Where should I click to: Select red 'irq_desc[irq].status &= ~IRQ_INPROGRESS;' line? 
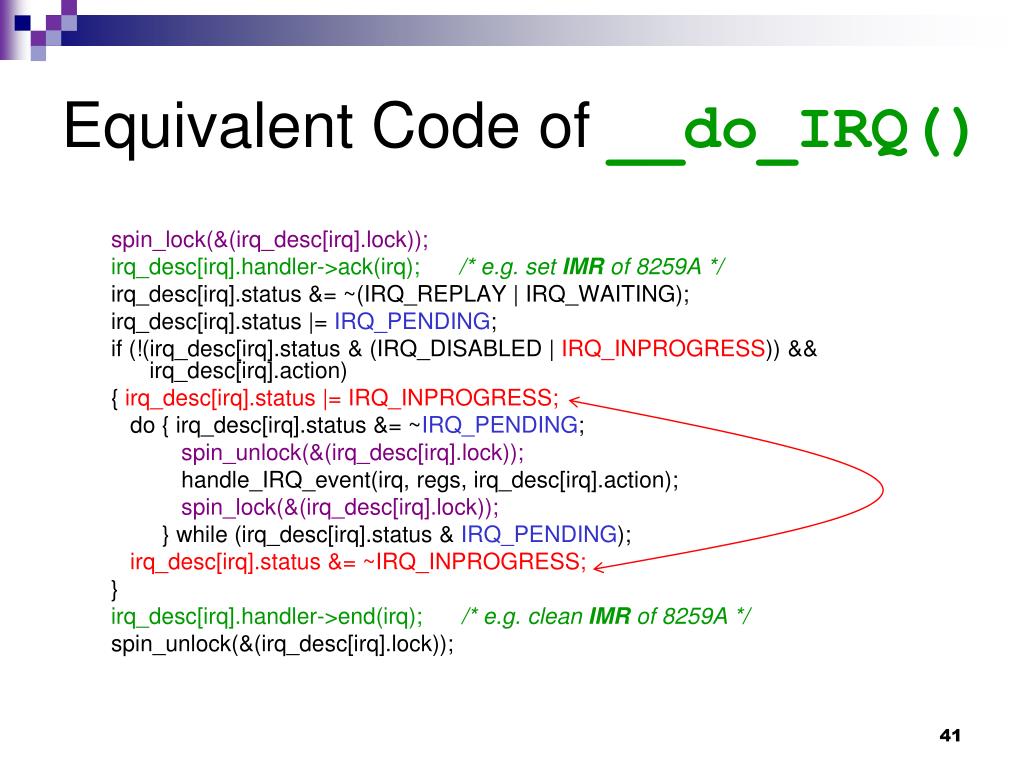tap(358, 562)
